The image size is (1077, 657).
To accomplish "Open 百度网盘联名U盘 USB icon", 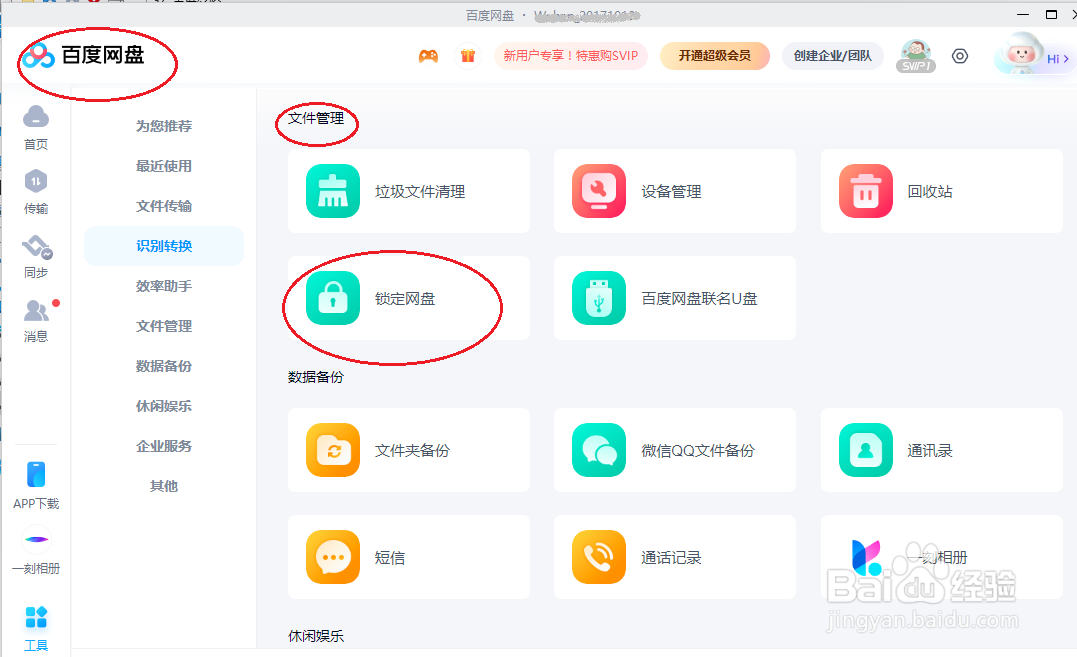I will [x=599, y=298].
